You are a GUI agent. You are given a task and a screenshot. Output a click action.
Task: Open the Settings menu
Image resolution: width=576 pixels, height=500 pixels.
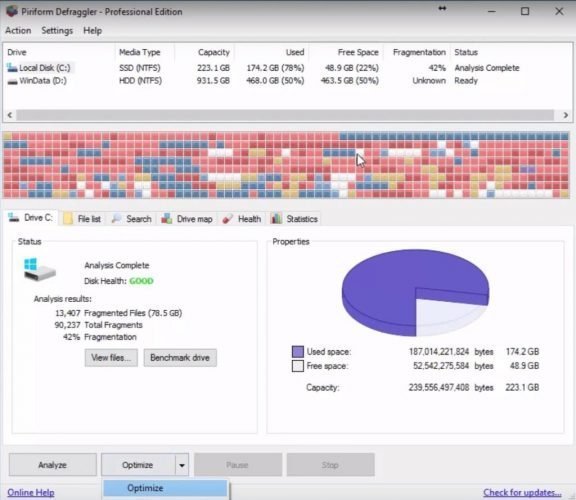[57, 30]
